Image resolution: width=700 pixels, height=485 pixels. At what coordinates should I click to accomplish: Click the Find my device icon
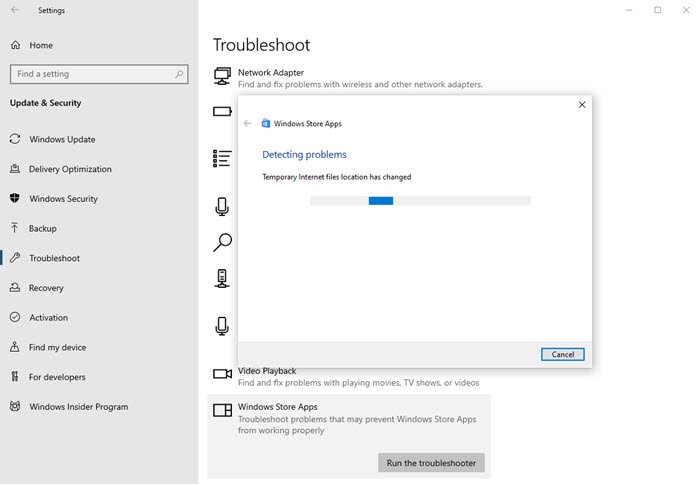click(15, 347)
